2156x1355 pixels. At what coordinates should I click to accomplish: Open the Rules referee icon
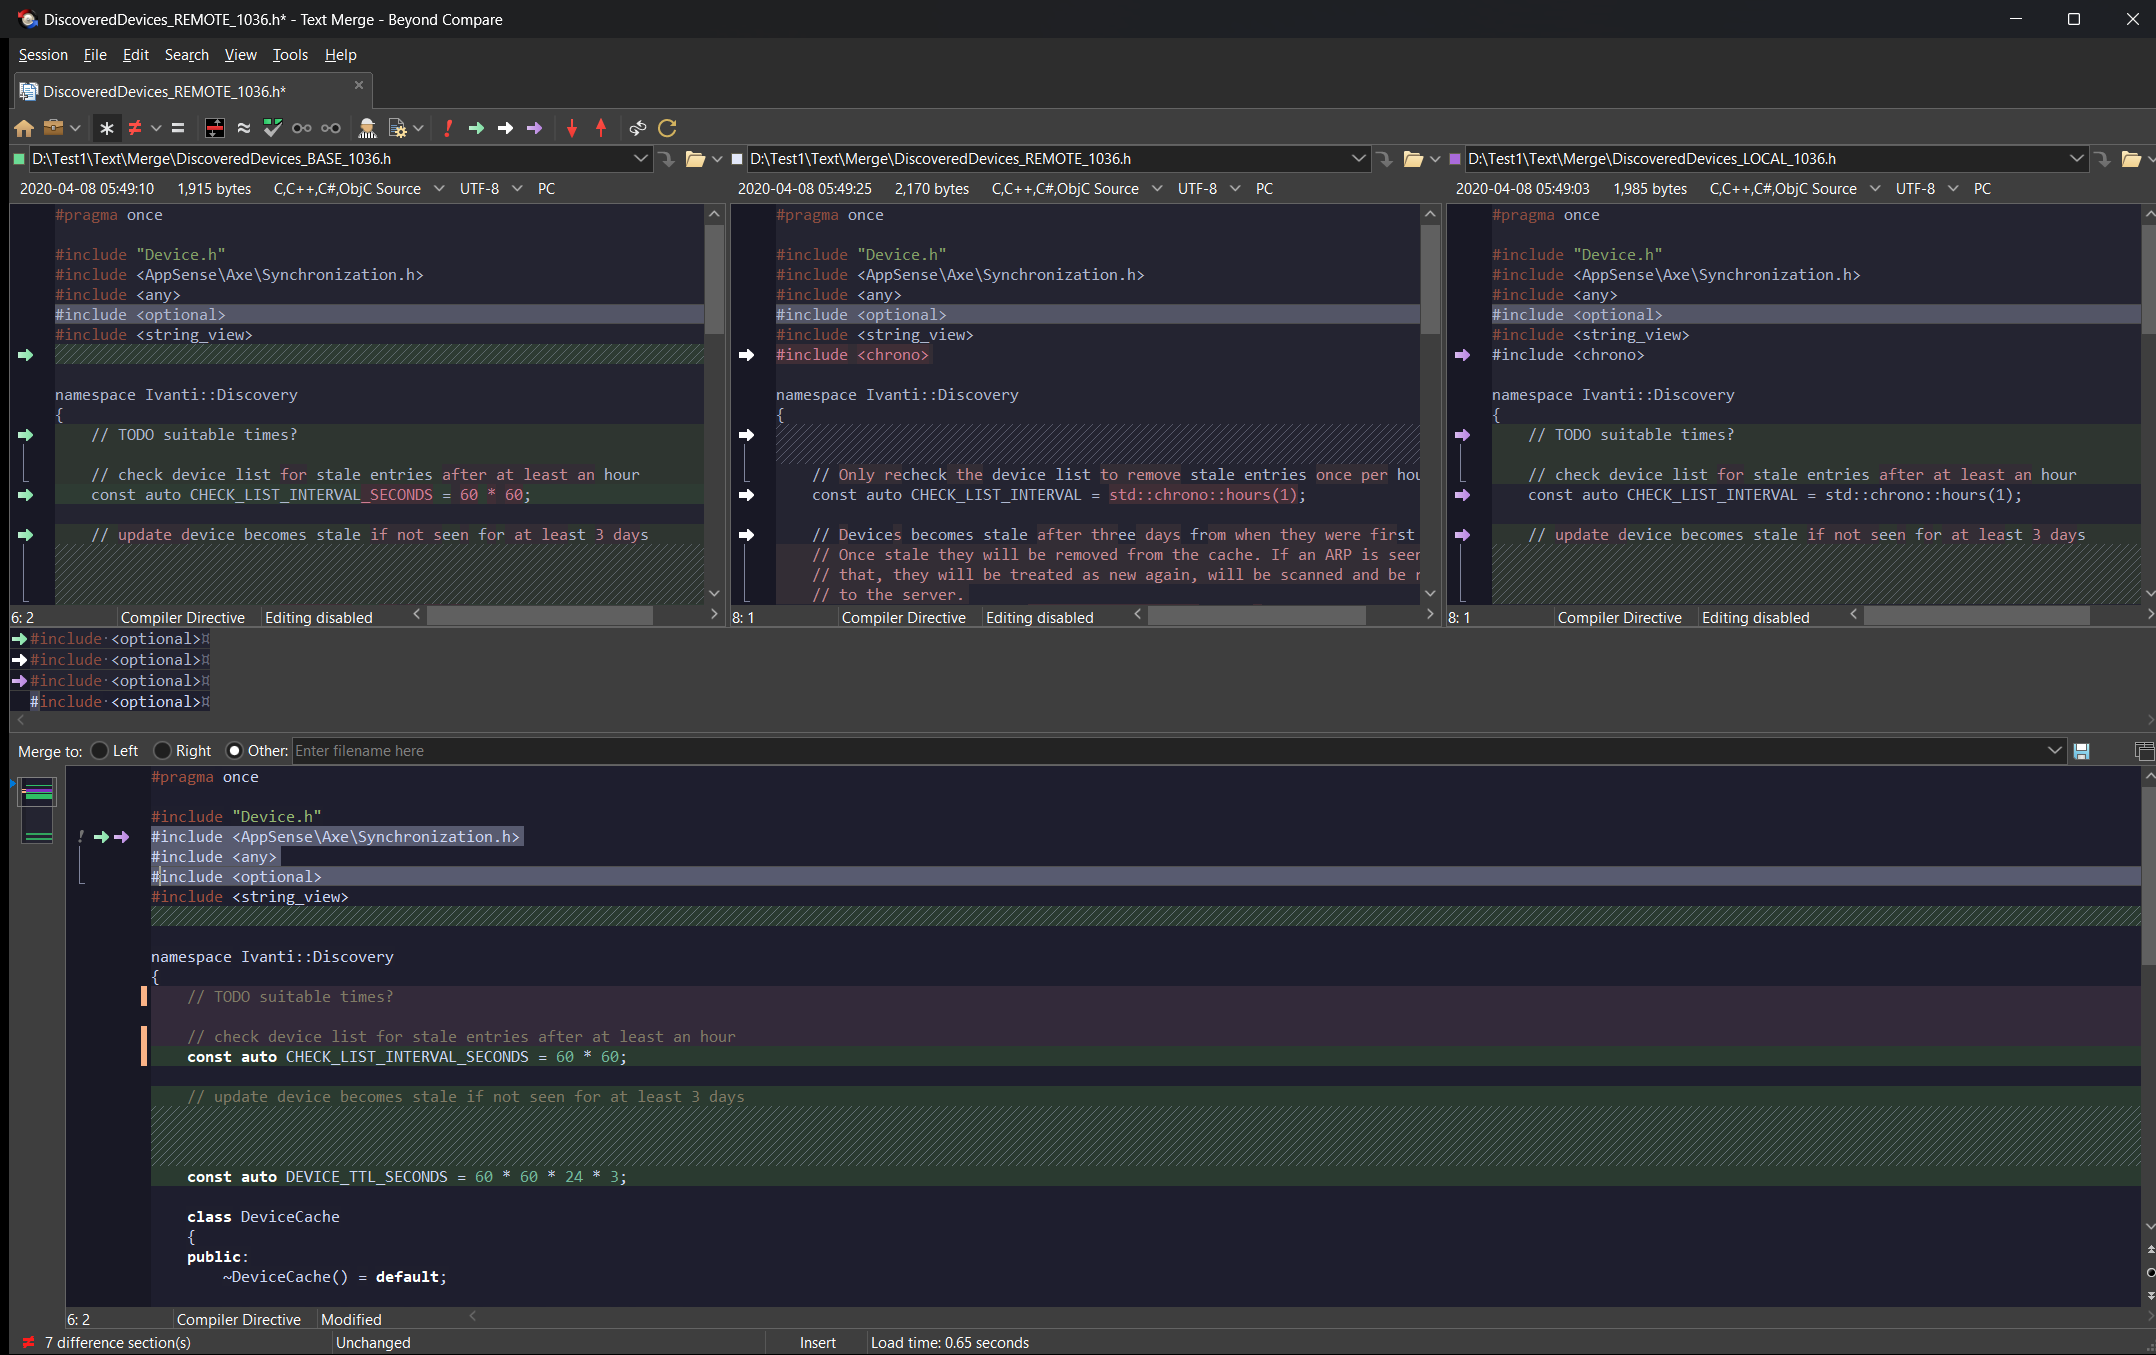[x=367, y=128]
